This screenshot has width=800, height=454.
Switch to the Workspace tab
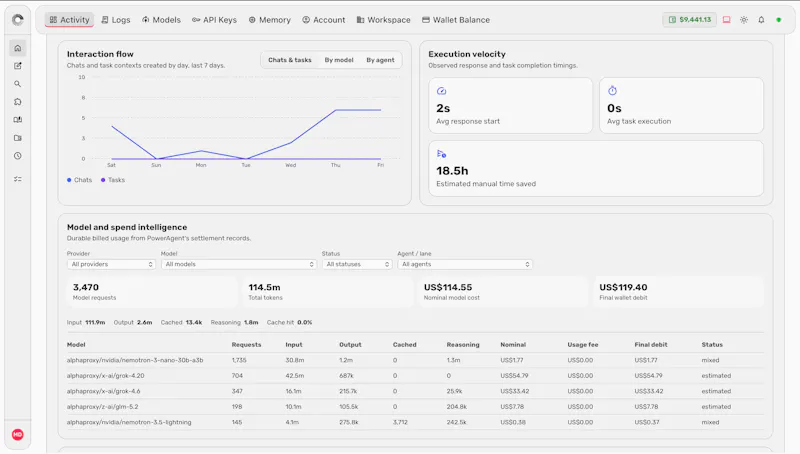tap(383, 20)
